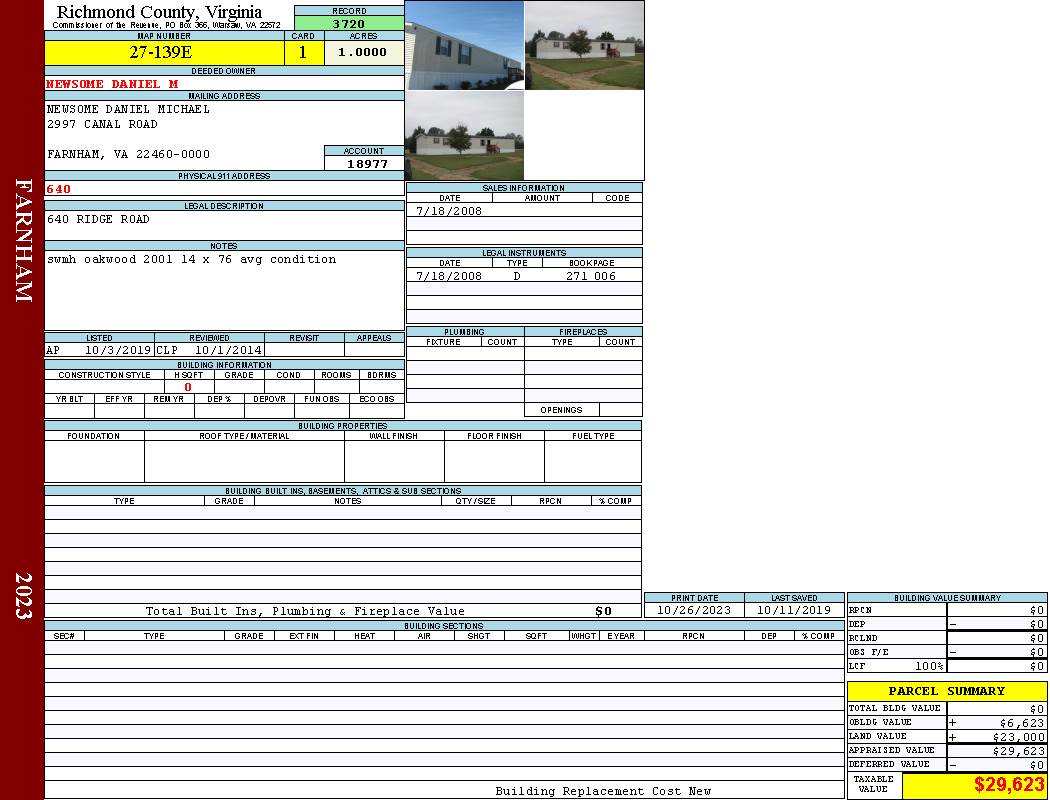Select the acres value 1.0000
This screenshot has width=1050, height=800.
coord(364,52)
